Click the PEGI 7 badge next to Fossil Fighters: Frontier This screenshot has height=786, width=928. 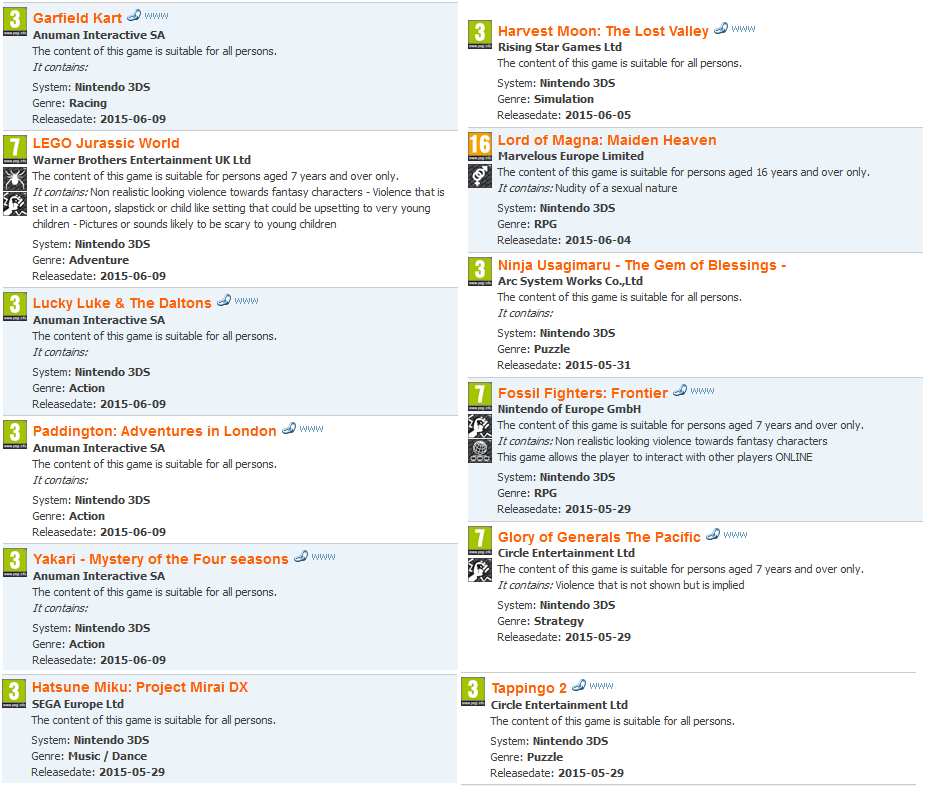pos(480,397)
